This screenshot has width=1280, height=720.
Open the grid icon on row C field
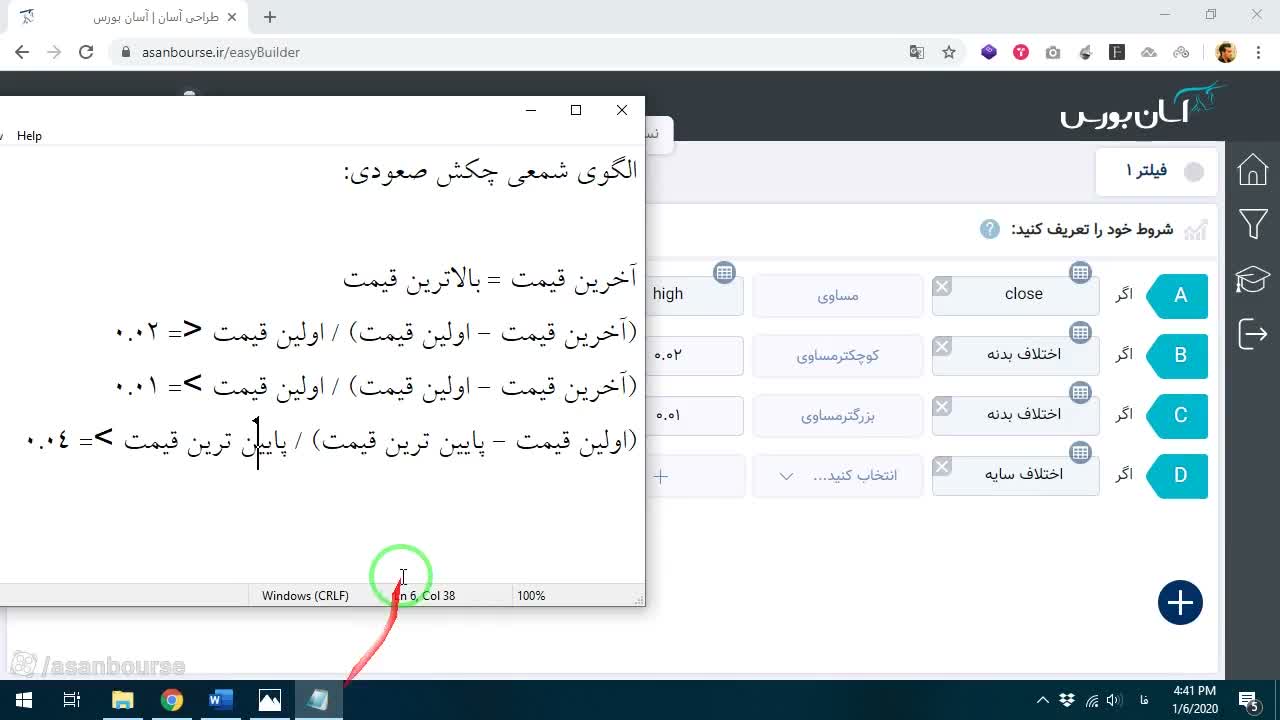(x=1080, y=392)
